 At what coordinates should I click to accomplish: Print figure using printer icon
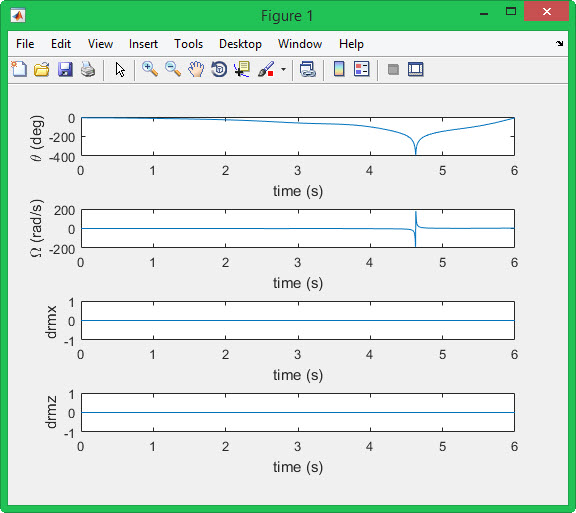pos(88,69)
